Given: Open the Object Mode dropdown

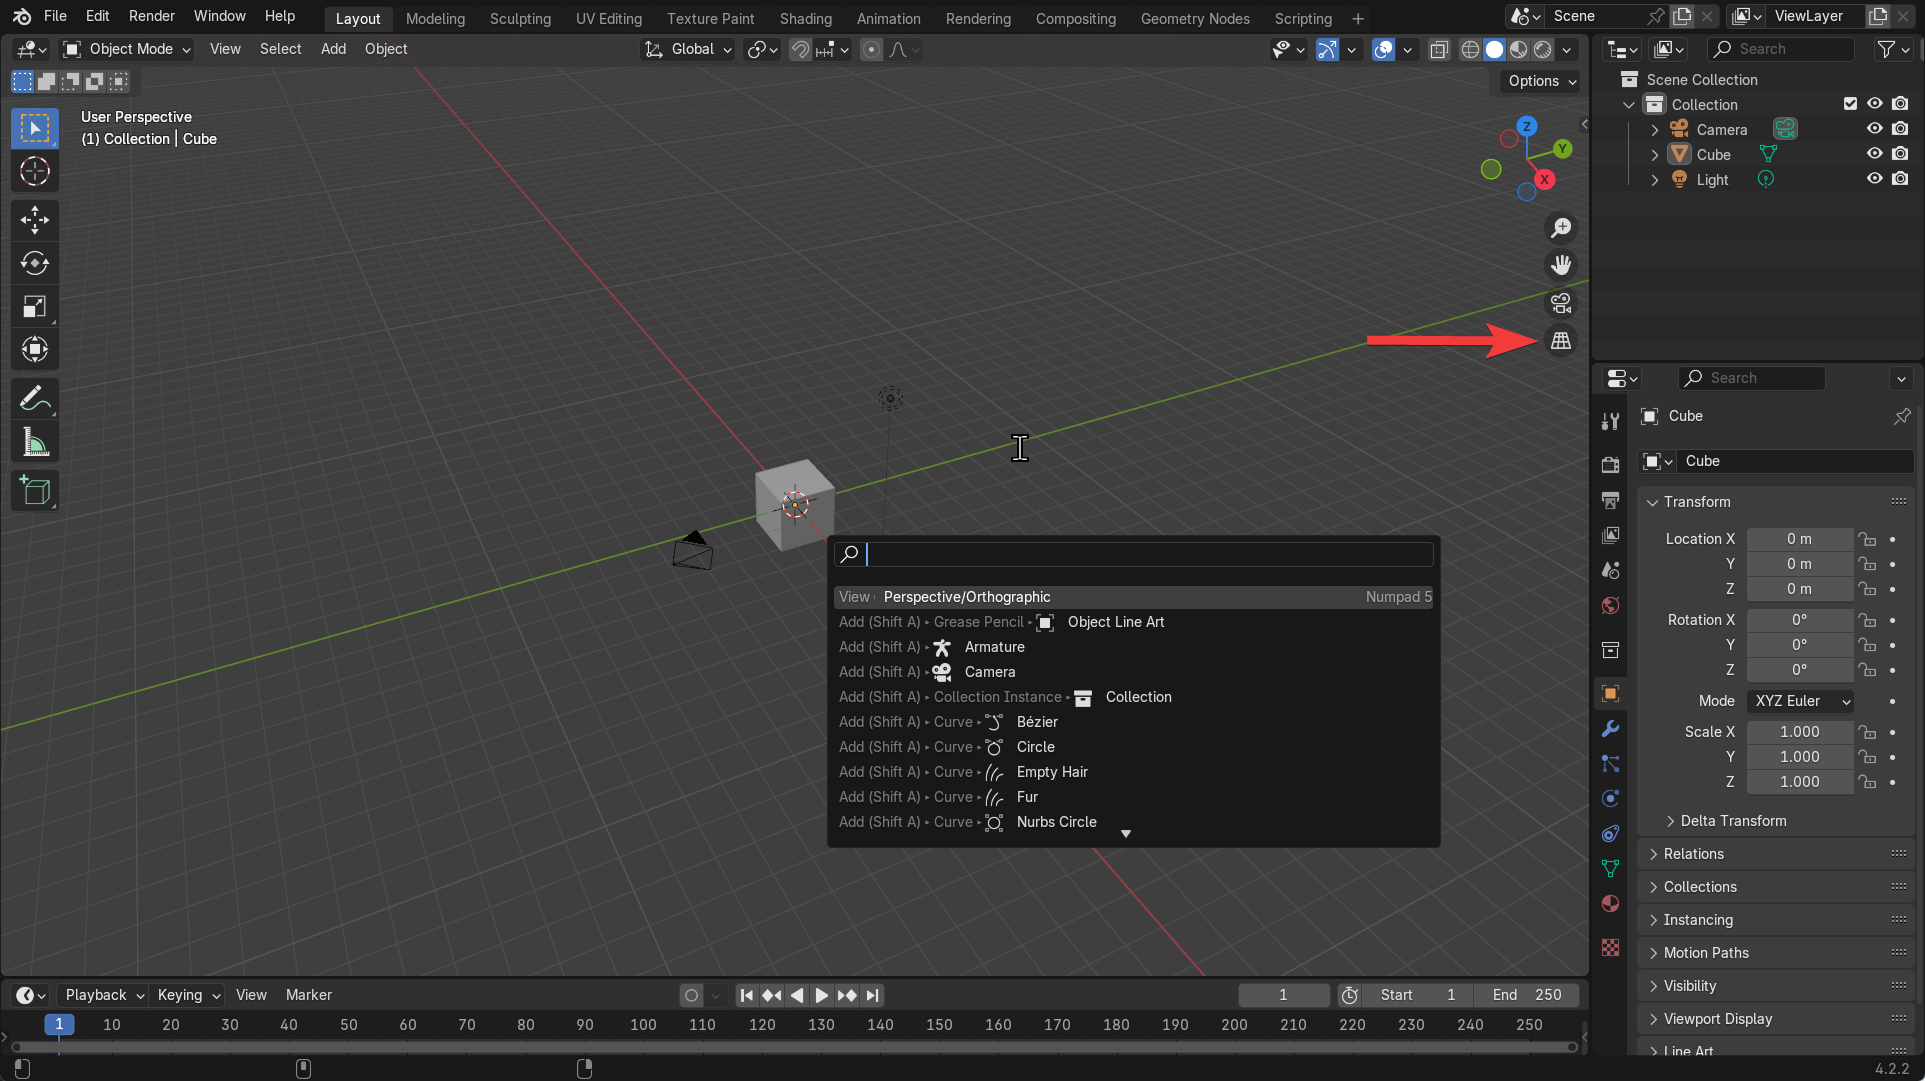Looking at the screenshot, I should pyautogui.click(x=125, y=48).
